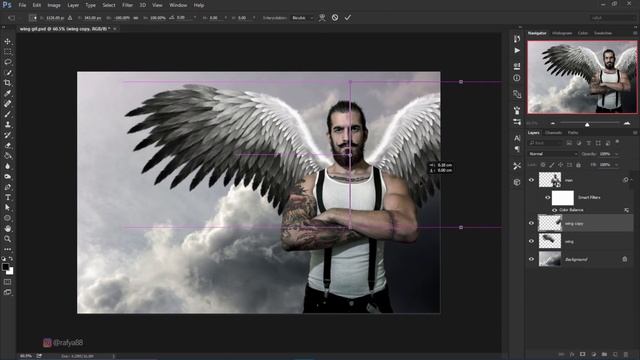This screenshot has height=360, width=640.
Task: Select the Eyedropper tool
Action: tap(7, 93)
